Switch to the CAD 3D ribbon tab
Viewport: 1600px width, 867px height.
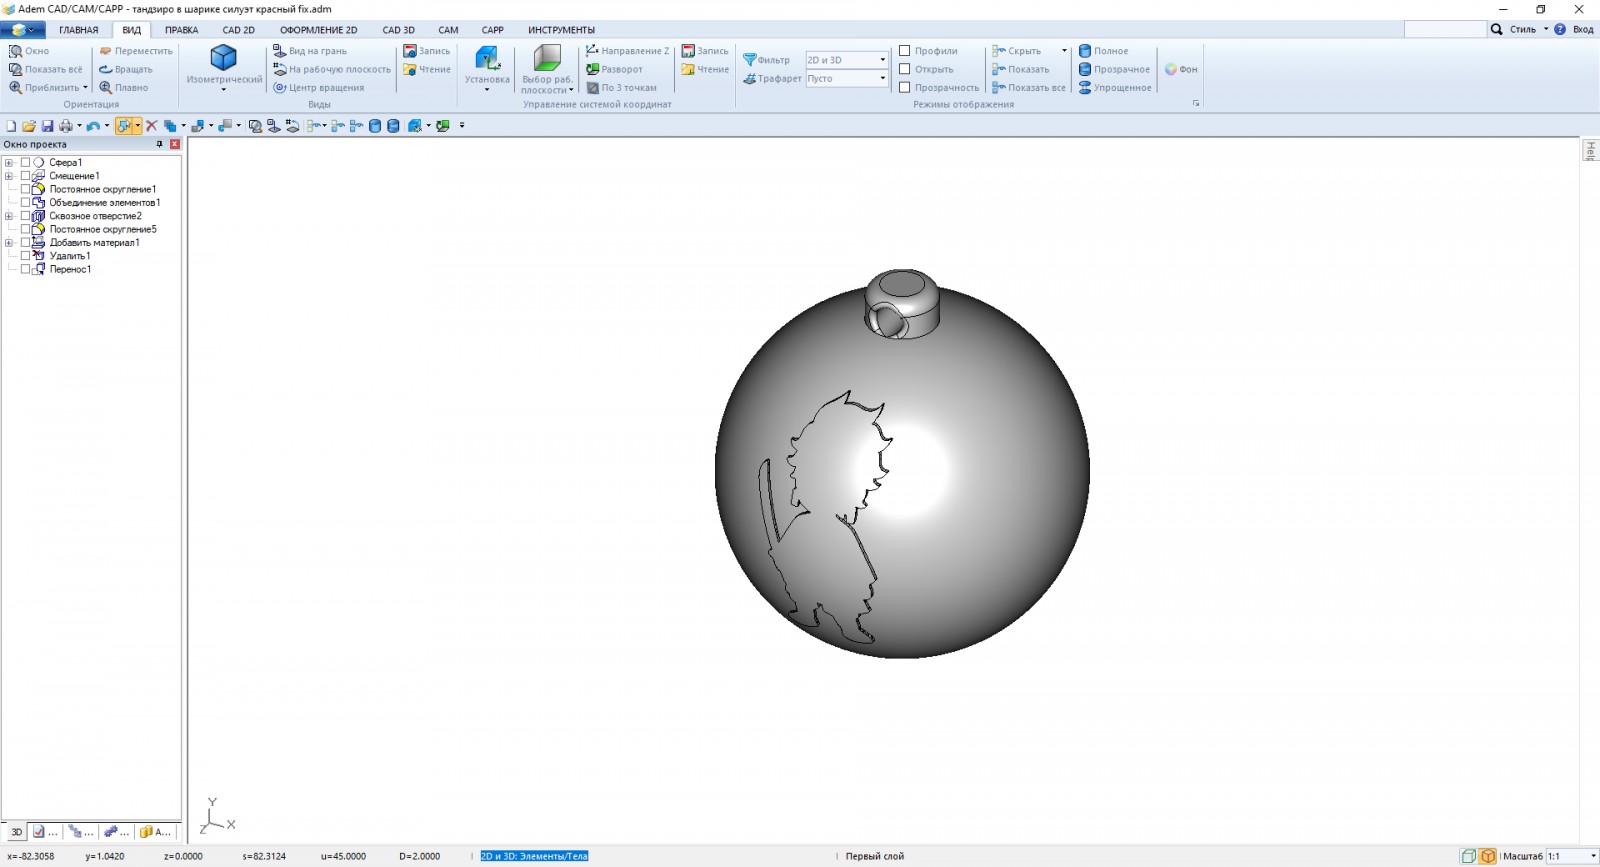click(x=398, y=30)
